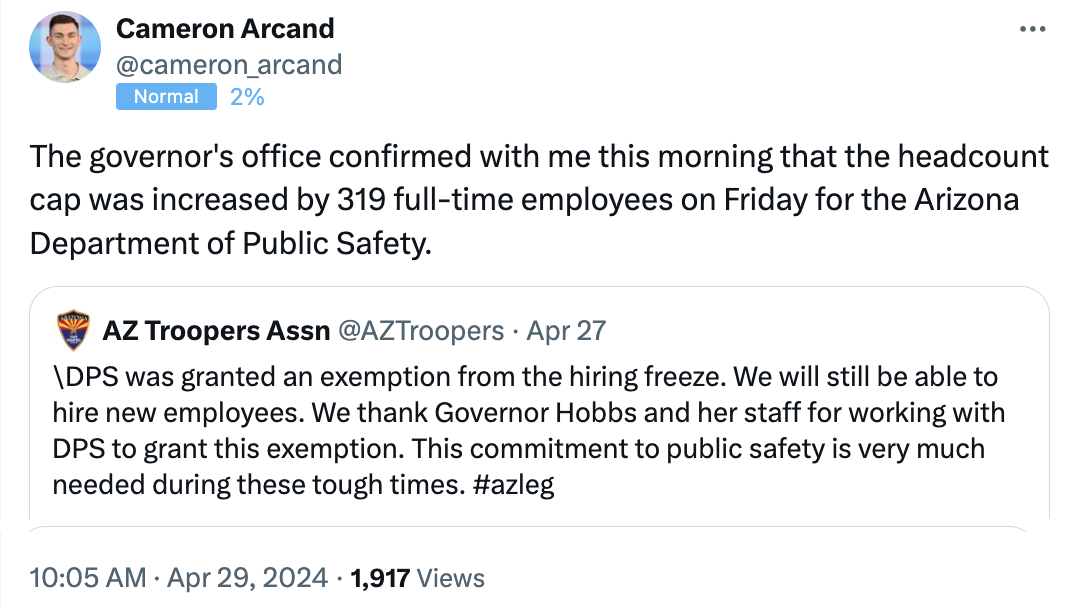Click the word Views after 1,917
The image size is (1076, 608).
(x=450, y=578)
